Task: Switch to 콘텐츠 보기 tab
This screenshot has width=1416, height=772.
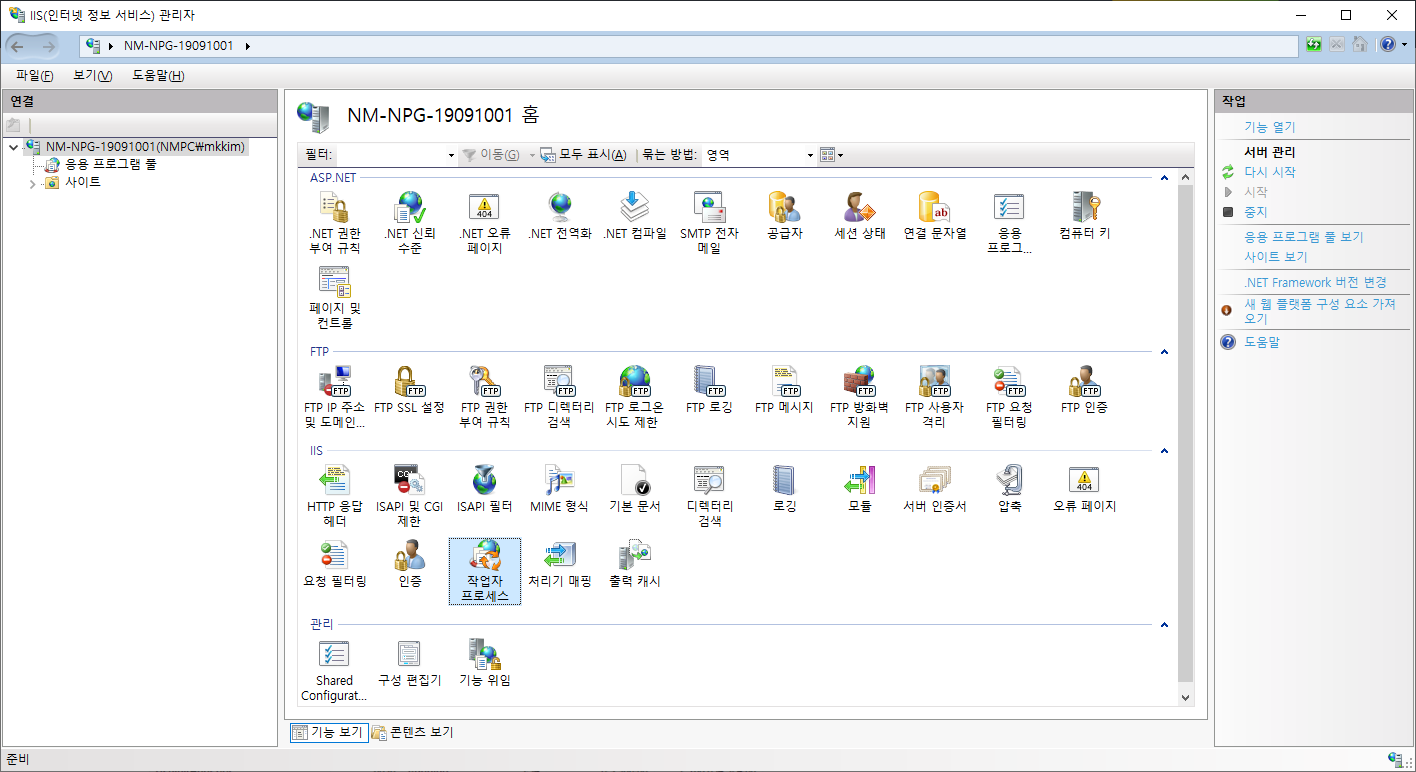Action: (x=413, y=733)
